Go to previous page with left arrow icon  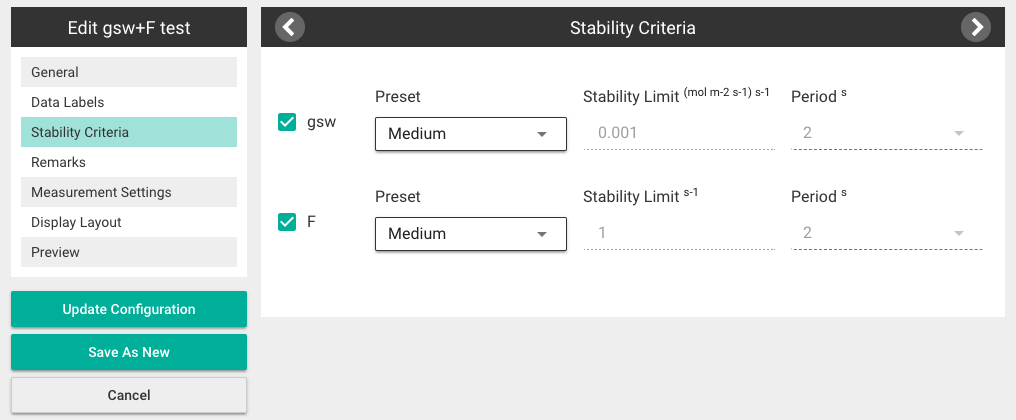tap(290, 27)
